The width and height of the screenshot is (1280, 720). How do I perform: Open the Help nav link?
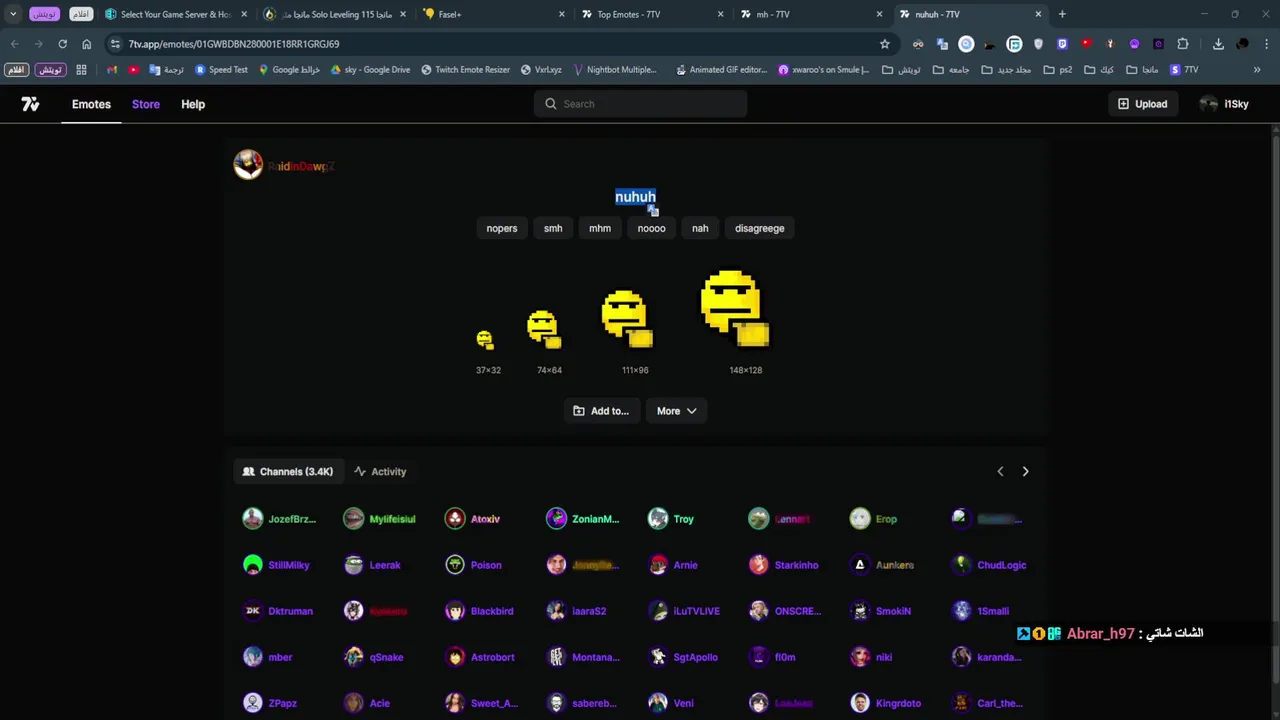[x=193, y=104]
